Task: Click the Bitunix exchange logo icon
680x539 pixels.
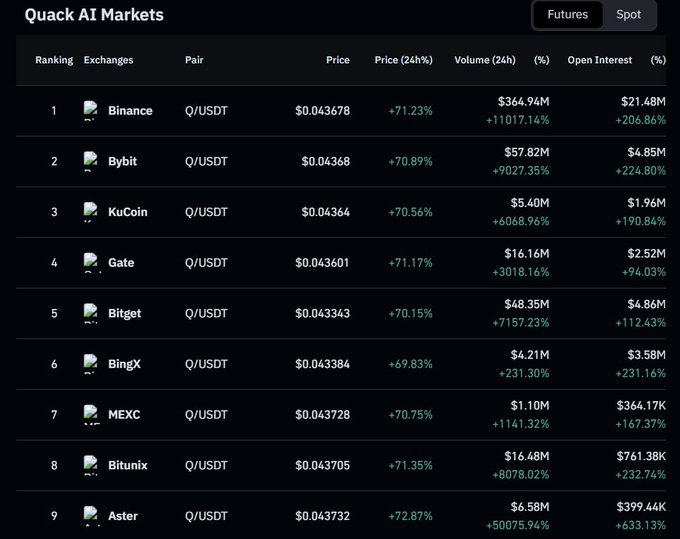Action: pos(91,465)
